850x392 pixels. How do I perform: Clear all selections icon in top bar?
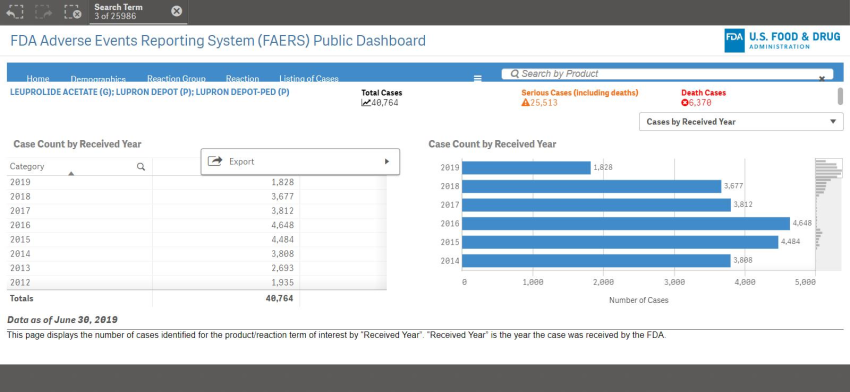73,11
